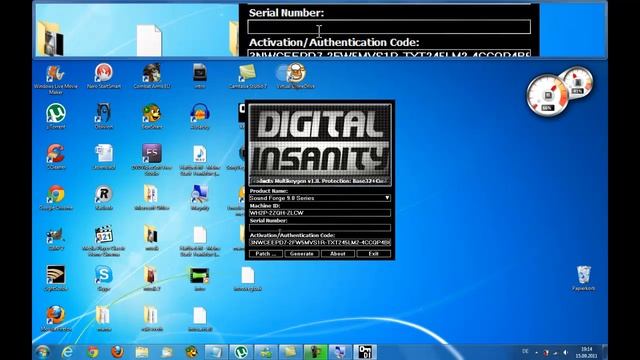Click the empty Serial Number field in keygen window
This screenshot has width=640, height=360.
coord(320,227)
